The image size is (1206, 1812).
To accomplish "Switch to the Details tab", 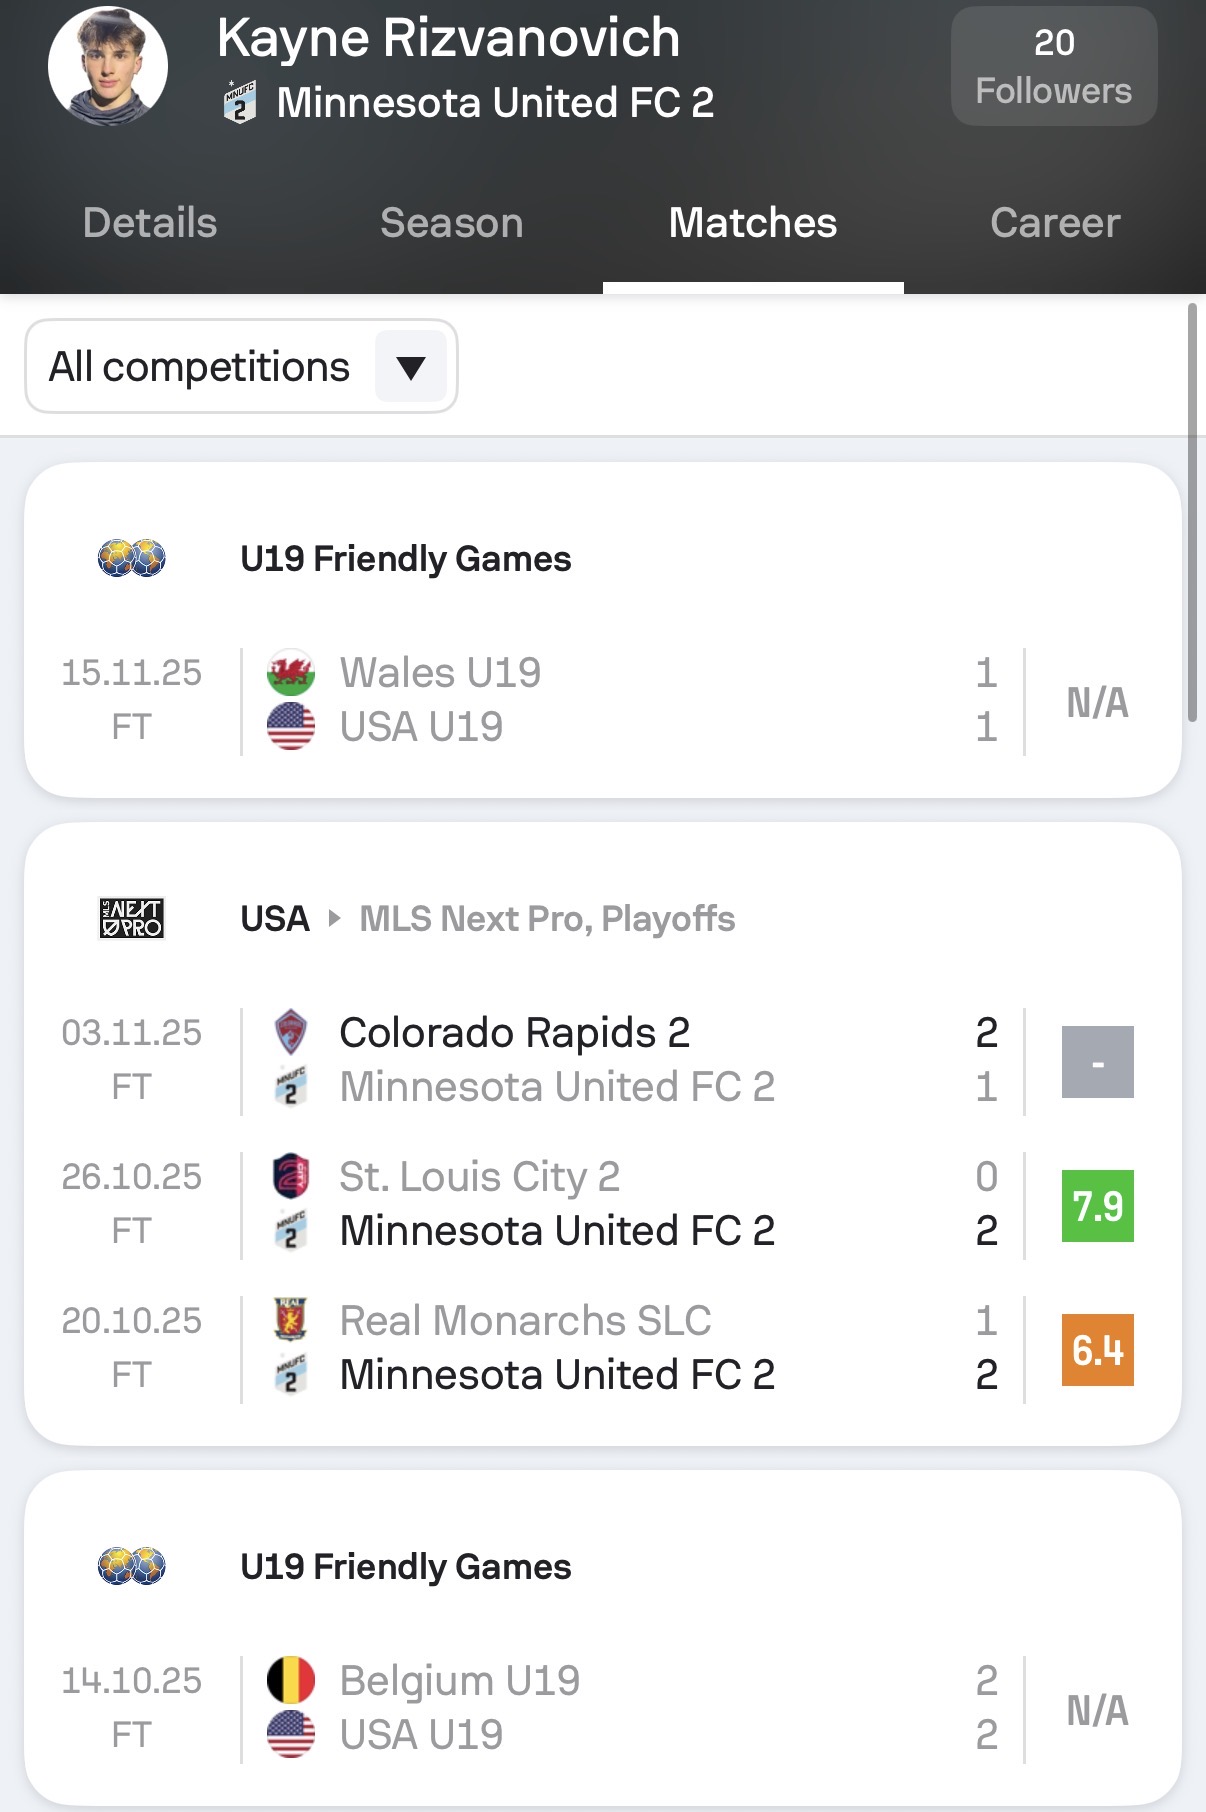I will (x=150, y=223).
